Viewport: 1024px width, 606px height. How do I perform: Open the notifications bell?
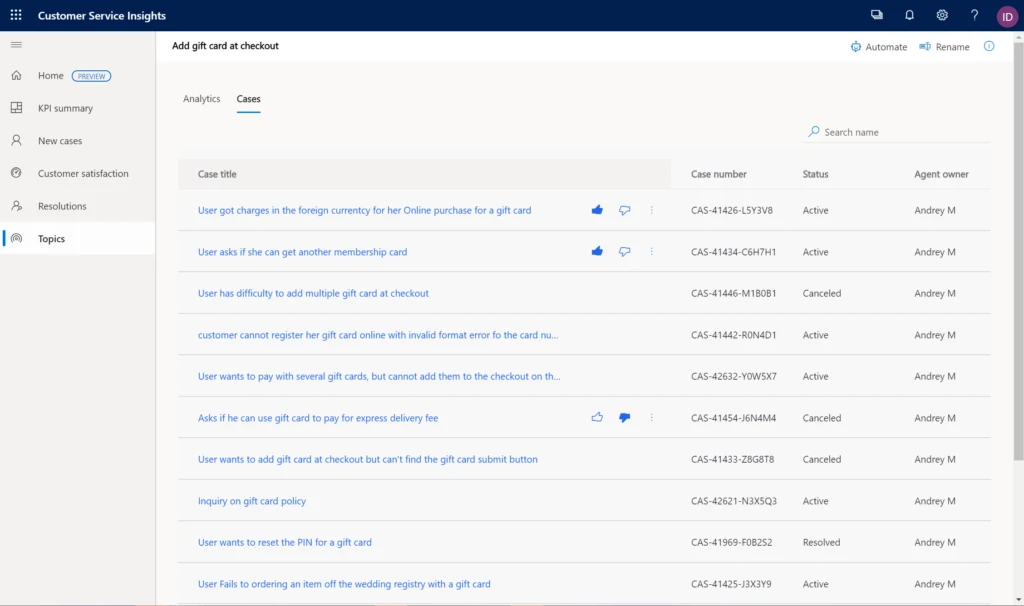(910, 15)
